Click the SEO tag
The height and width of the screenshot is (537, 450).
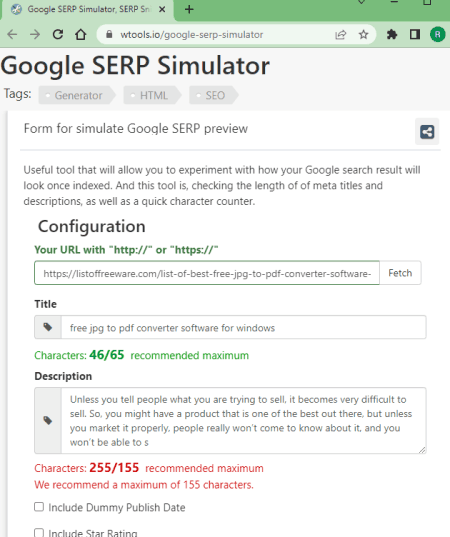coord(214,95)
